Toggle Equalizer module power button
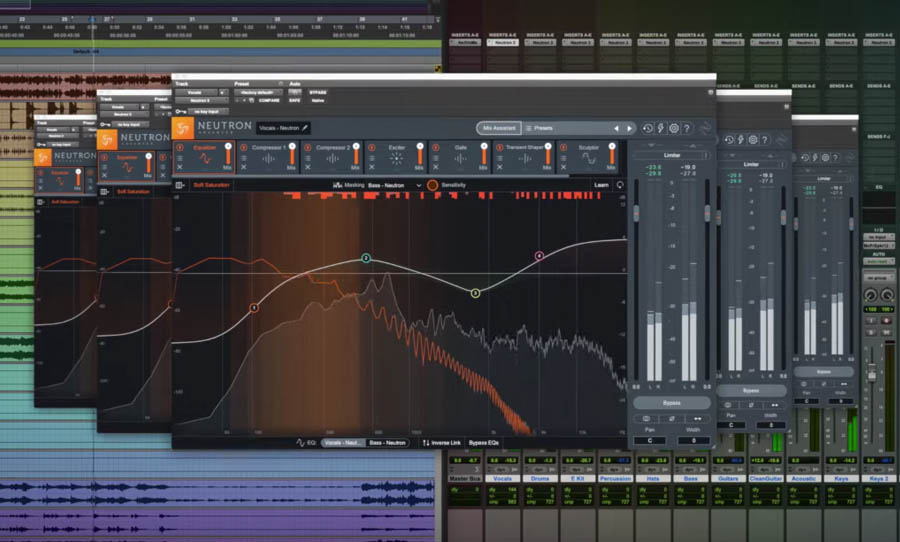 180,148
